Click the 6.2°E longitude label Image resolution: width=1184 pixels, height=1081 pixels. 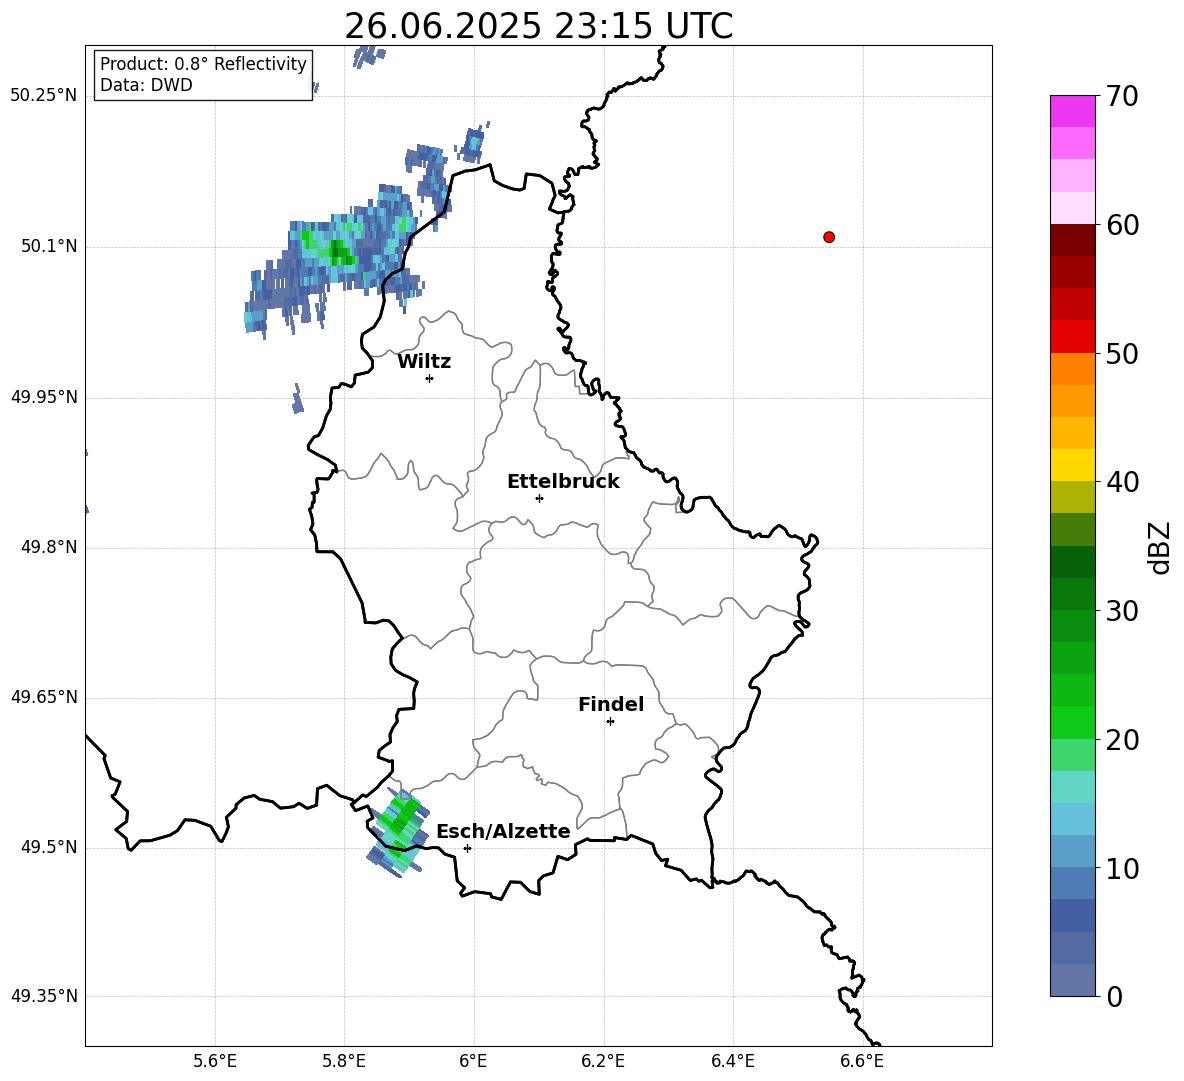[603, 1061]
